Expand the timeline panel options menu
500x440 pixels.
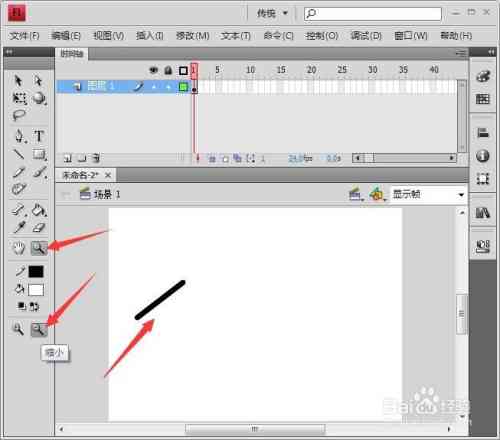461,53
